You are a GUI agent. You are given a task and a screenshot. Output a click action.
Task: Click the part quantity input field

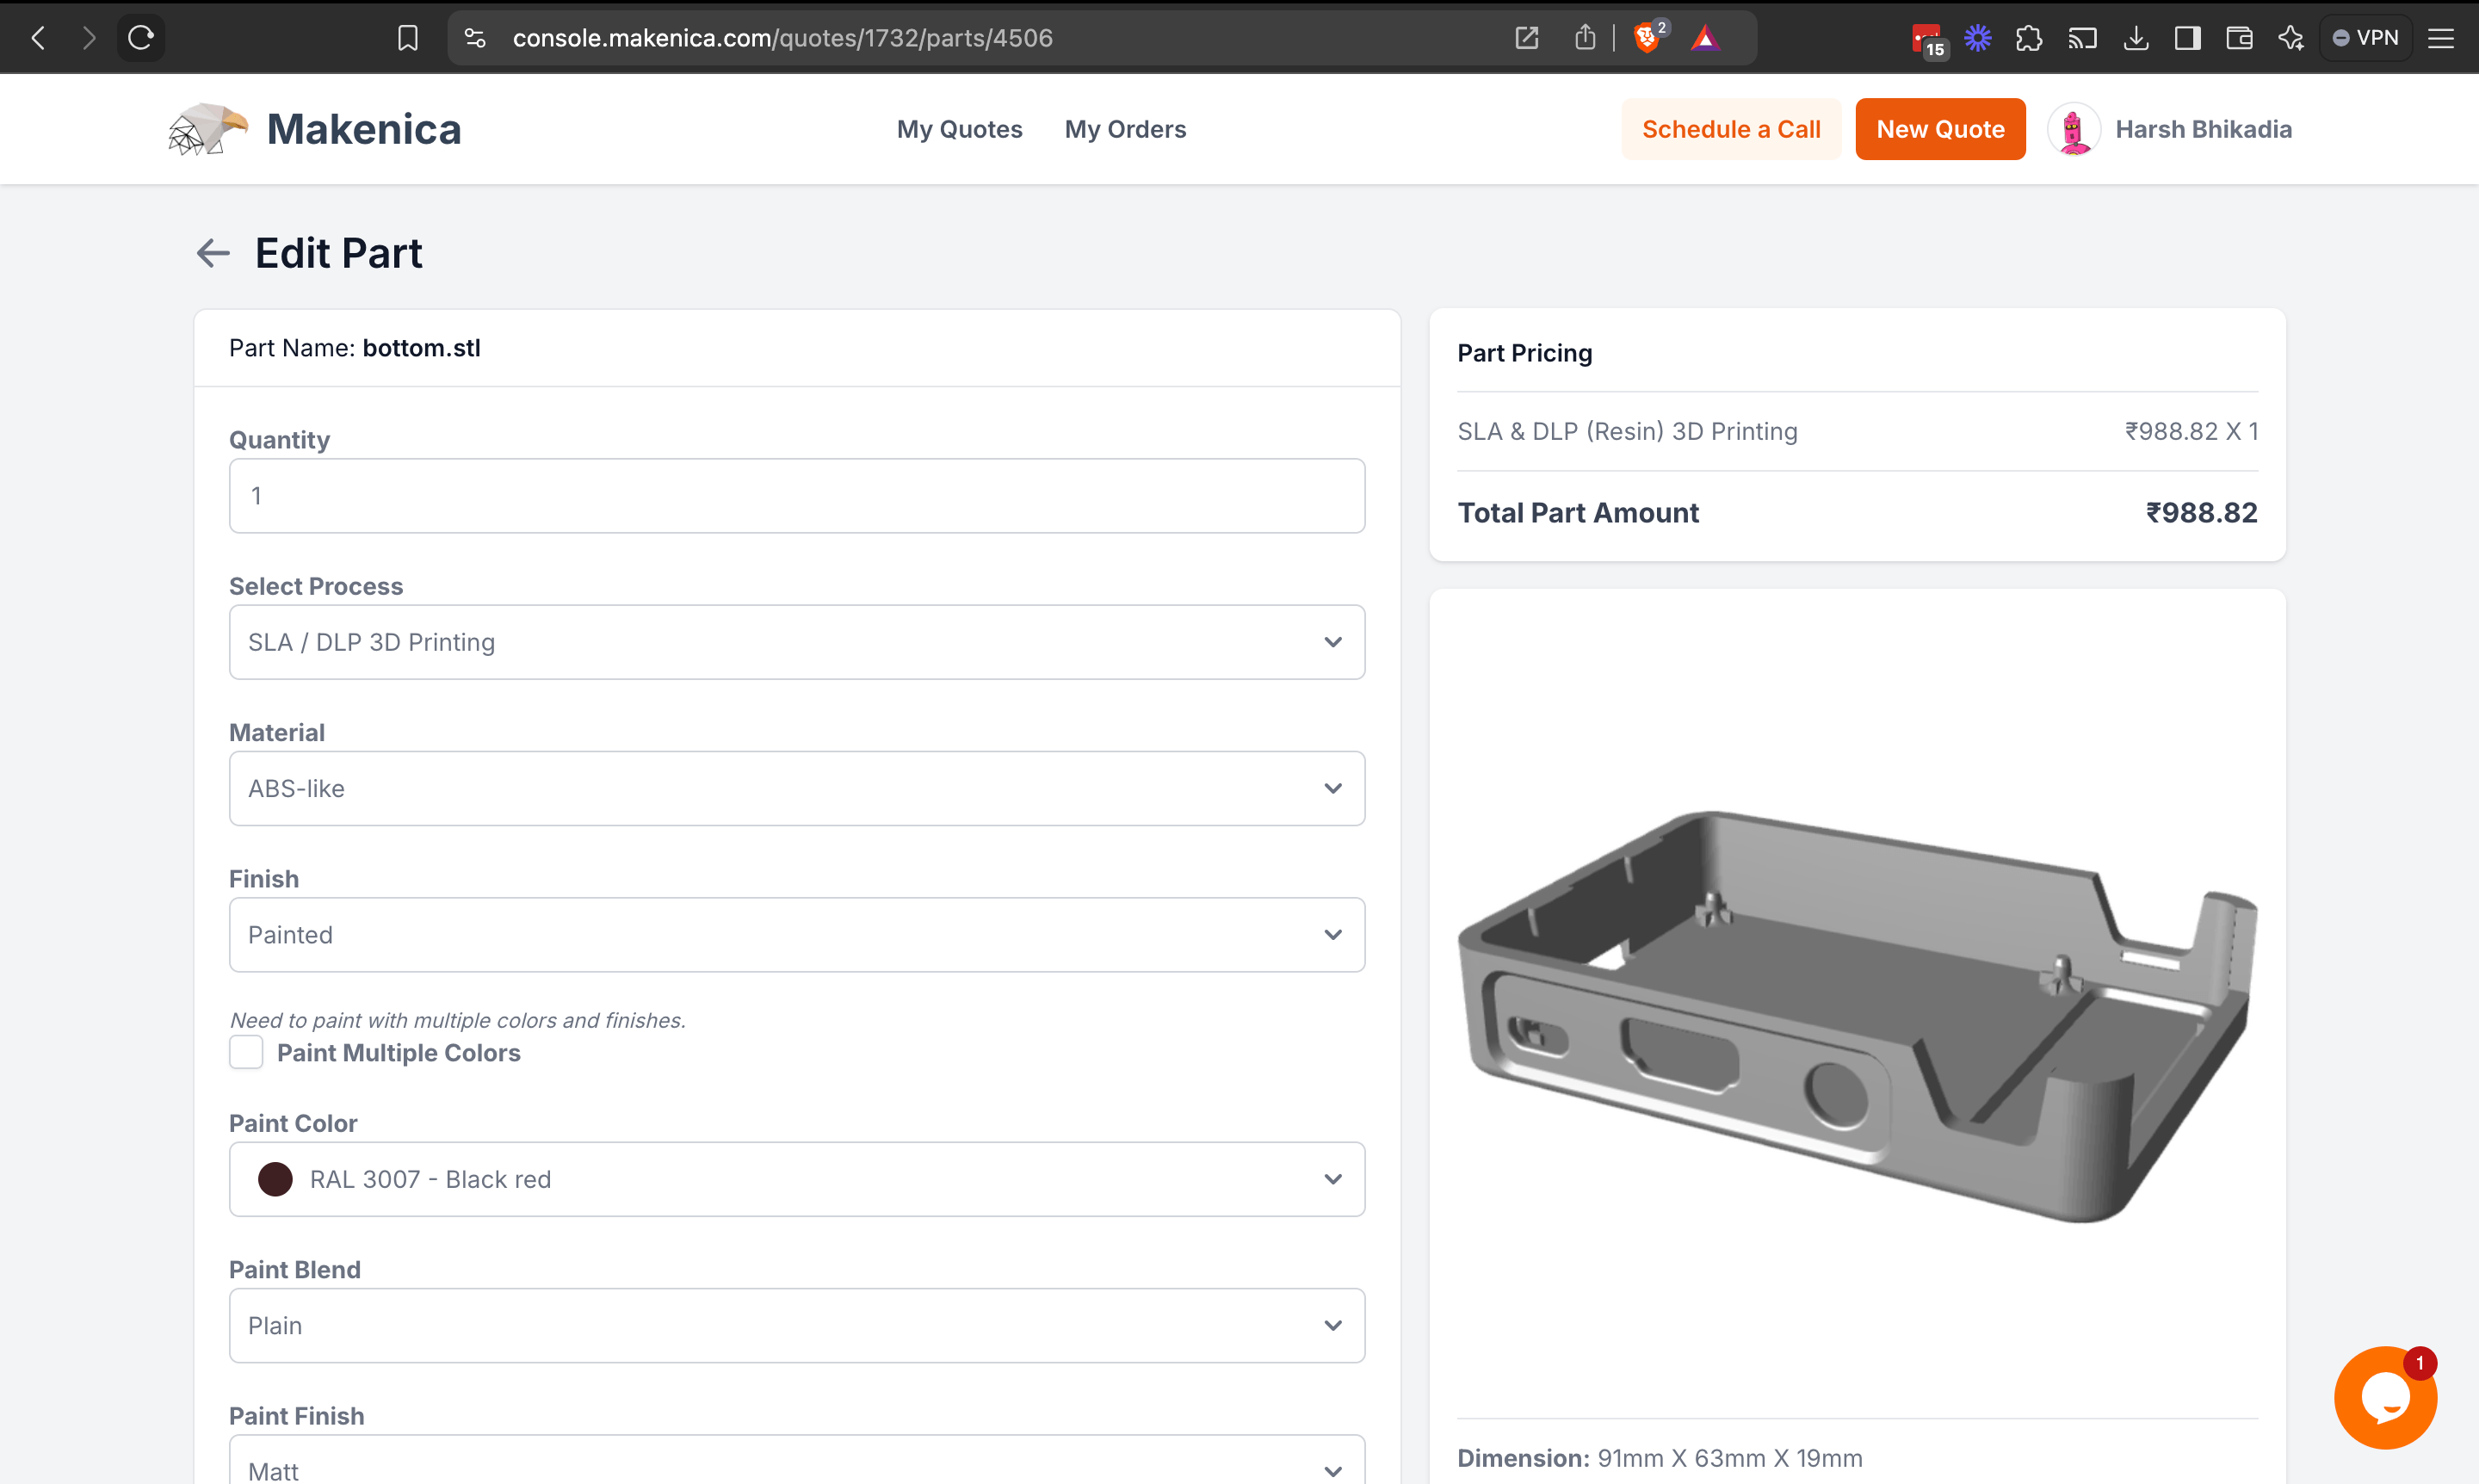[x=796, y=495]
